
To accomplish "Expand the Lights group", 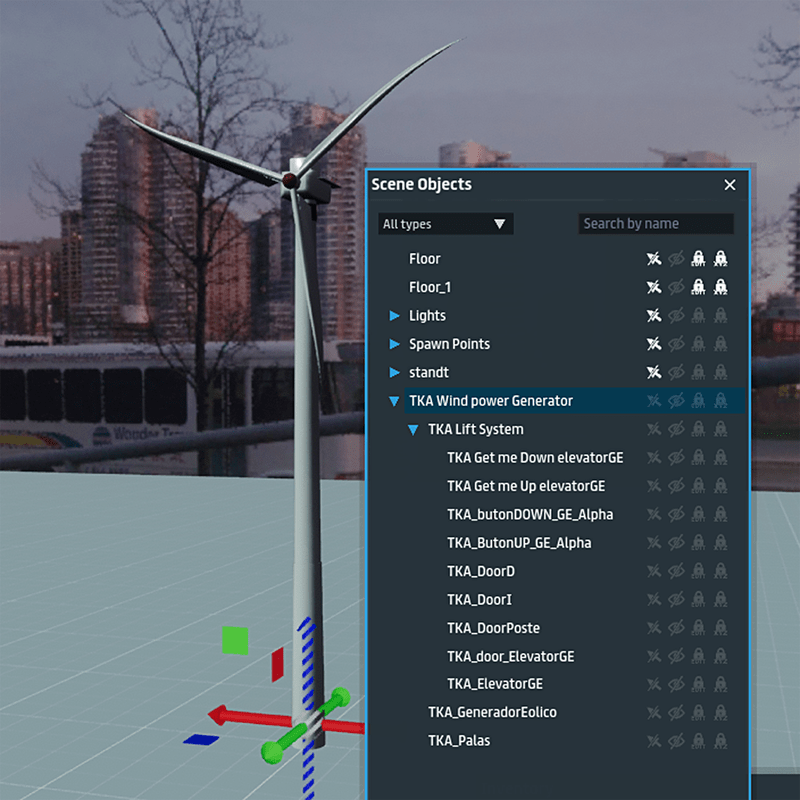I will pos(395,316).
